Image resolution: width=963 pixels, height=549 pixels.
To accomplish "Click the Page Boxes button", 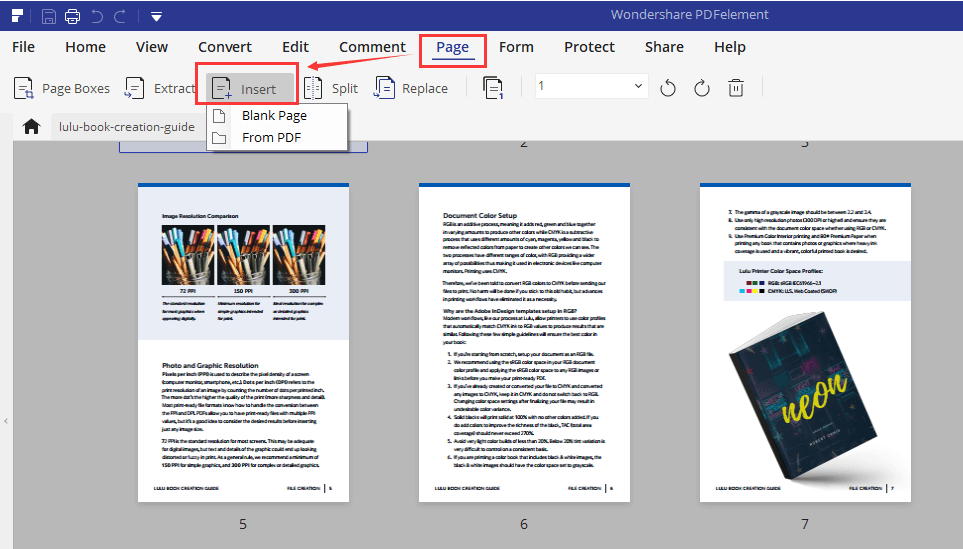I will 62,88.
